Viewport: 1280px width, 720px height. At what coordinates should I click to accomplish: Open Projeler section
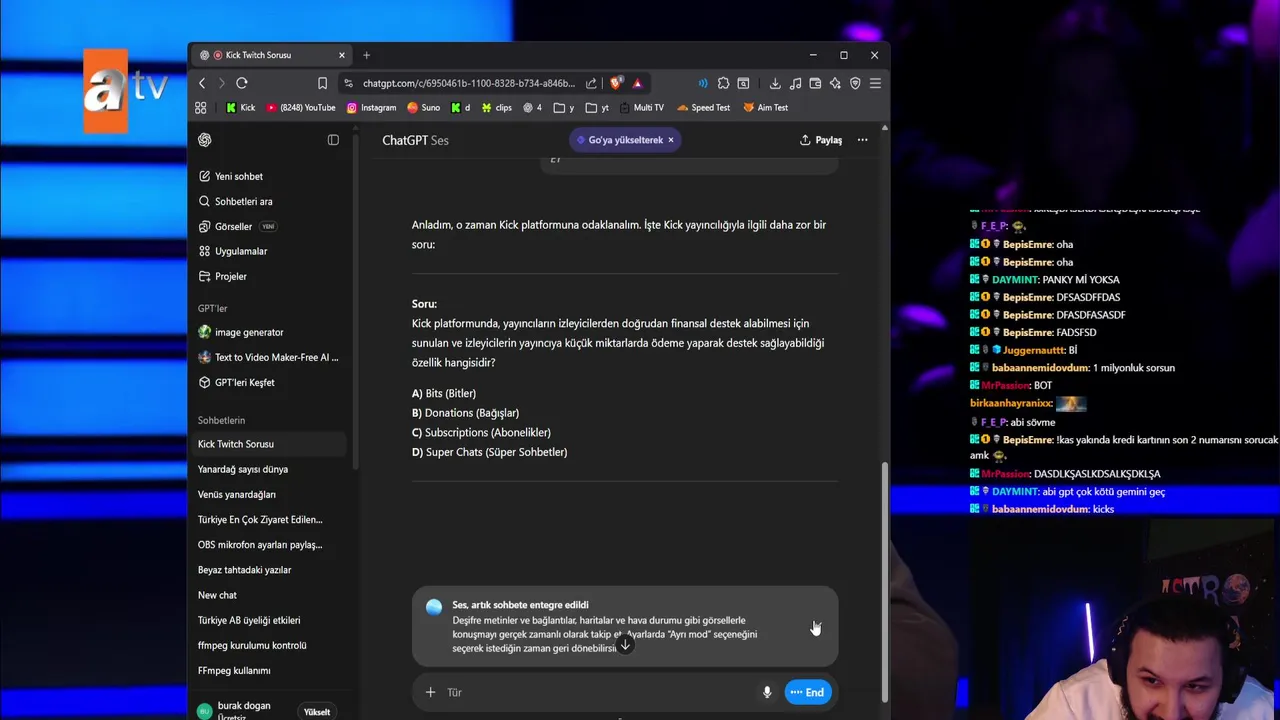pos(271,276)
